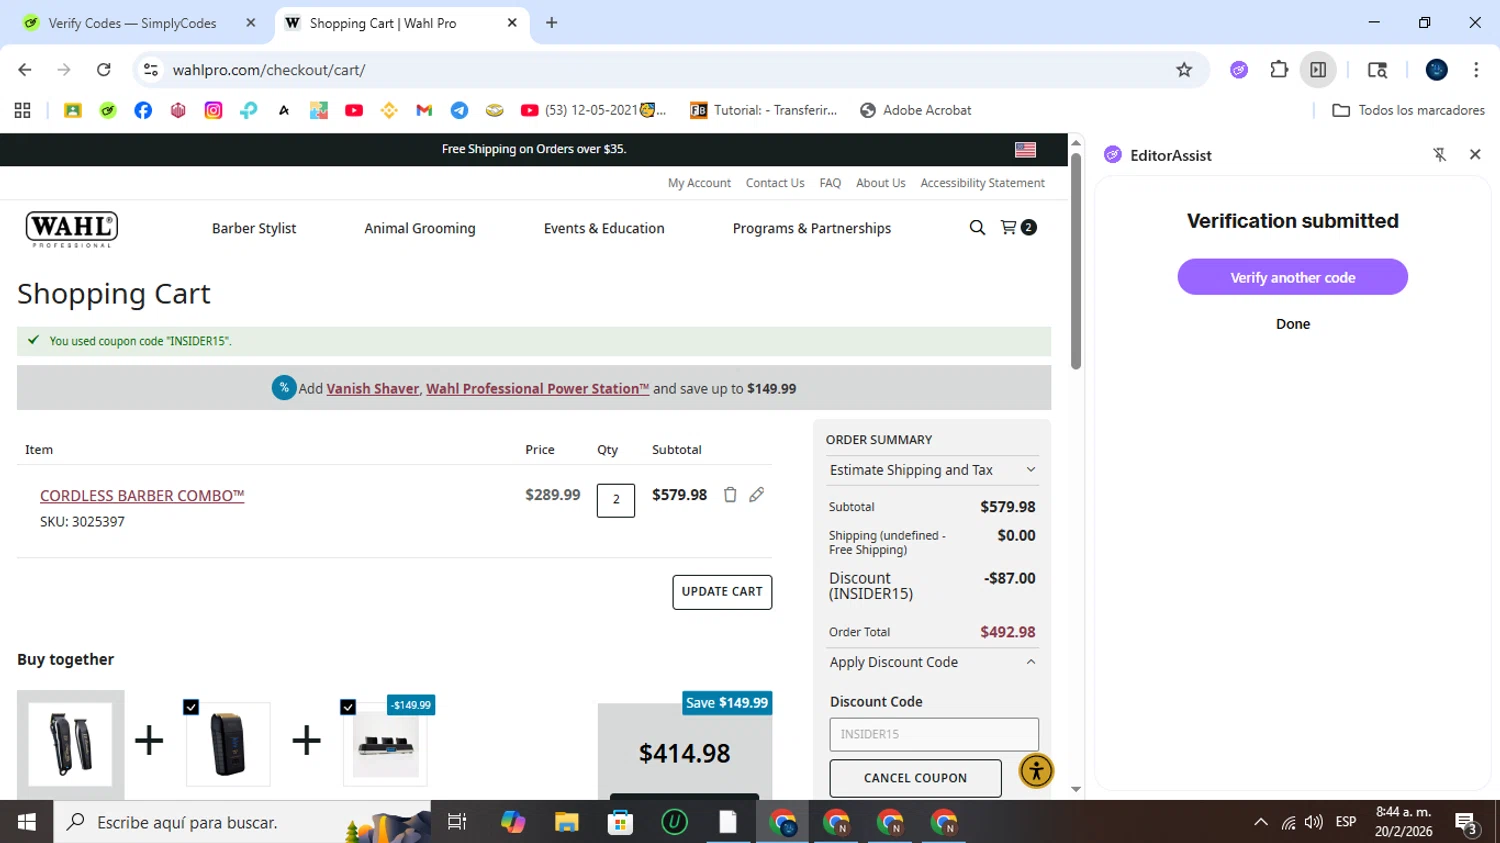Click the CANCEL COUPON button

coord(915,778)
